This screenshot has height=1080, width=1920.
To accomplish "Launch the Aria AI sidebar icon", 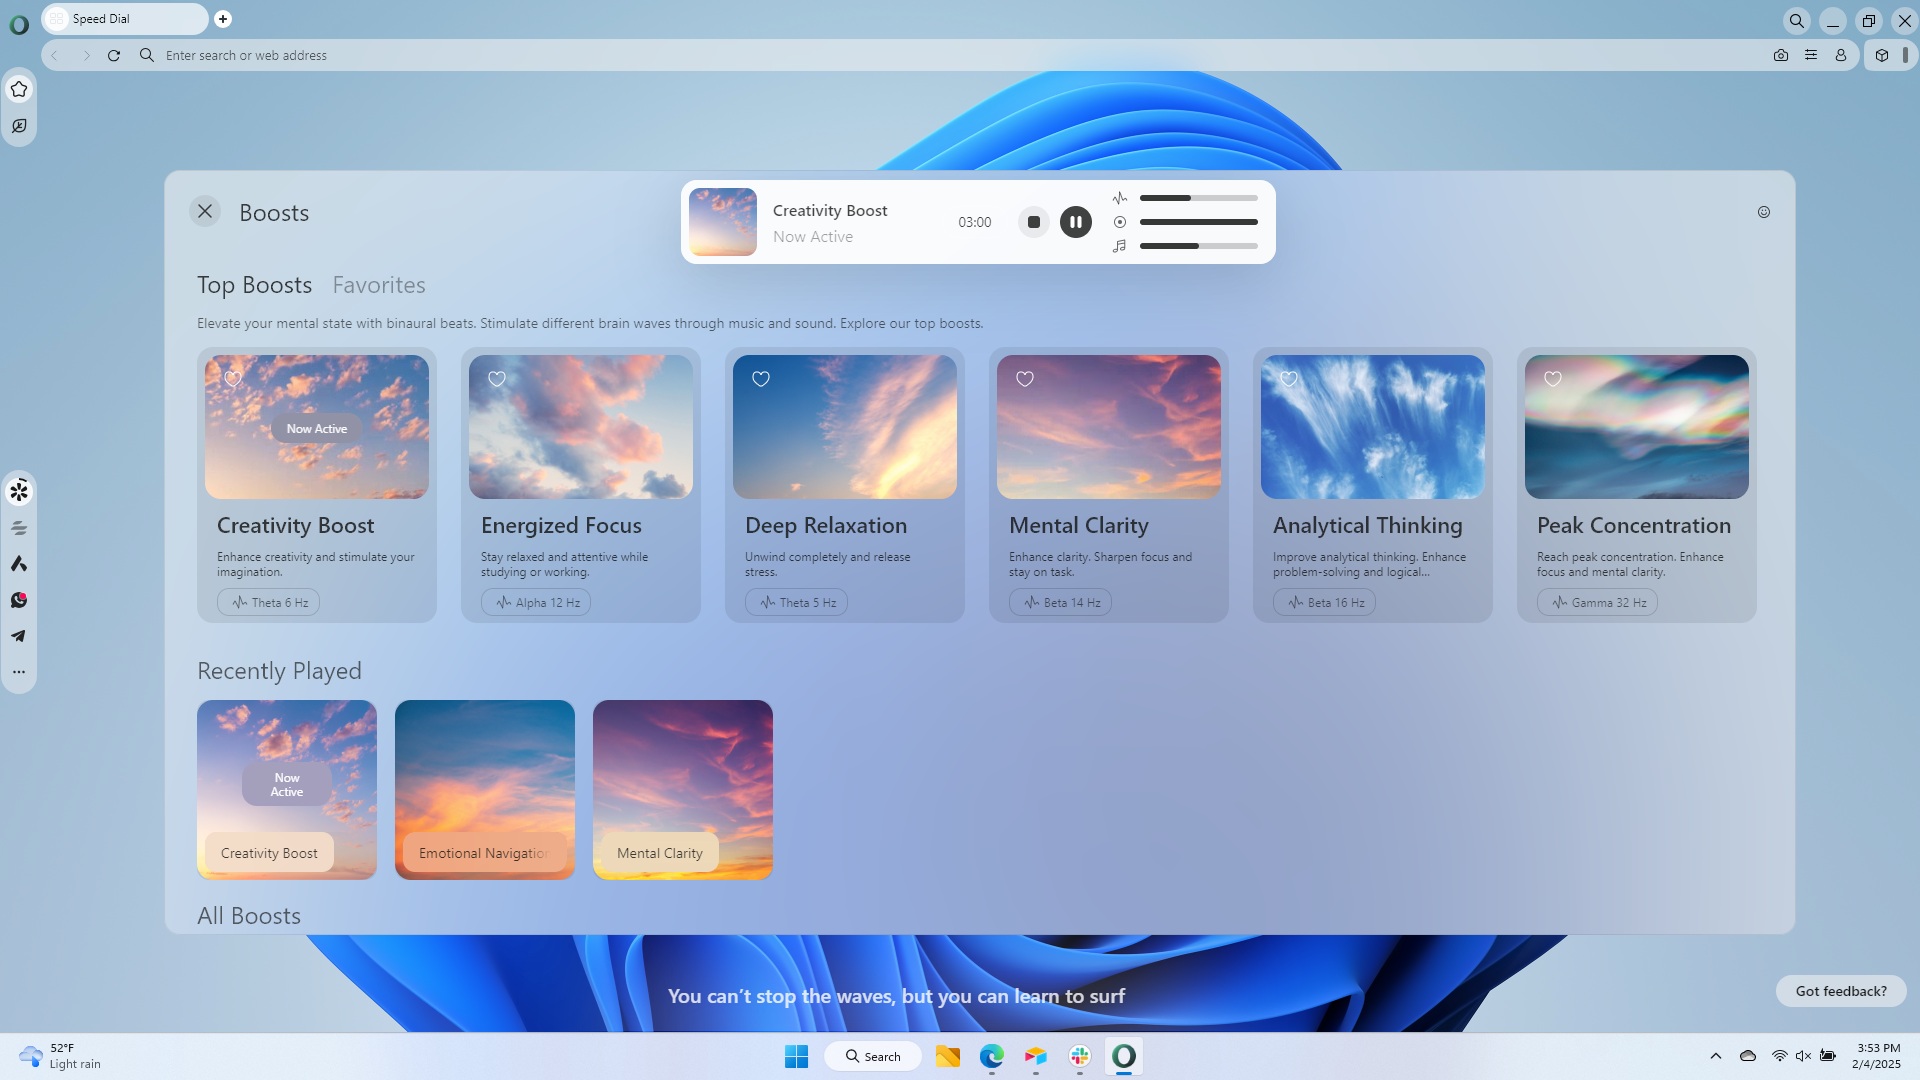I will [x=19, y=564].
